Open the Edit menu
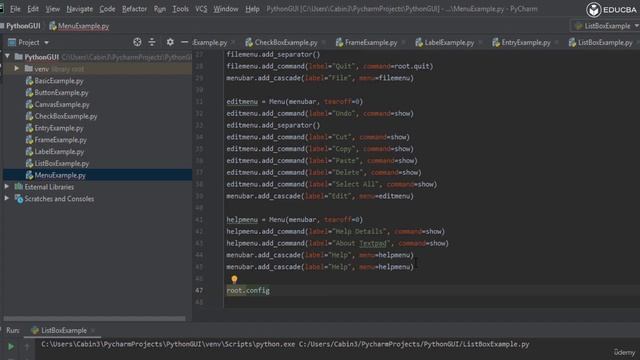 pyautogui.click(x=33, y=9)
